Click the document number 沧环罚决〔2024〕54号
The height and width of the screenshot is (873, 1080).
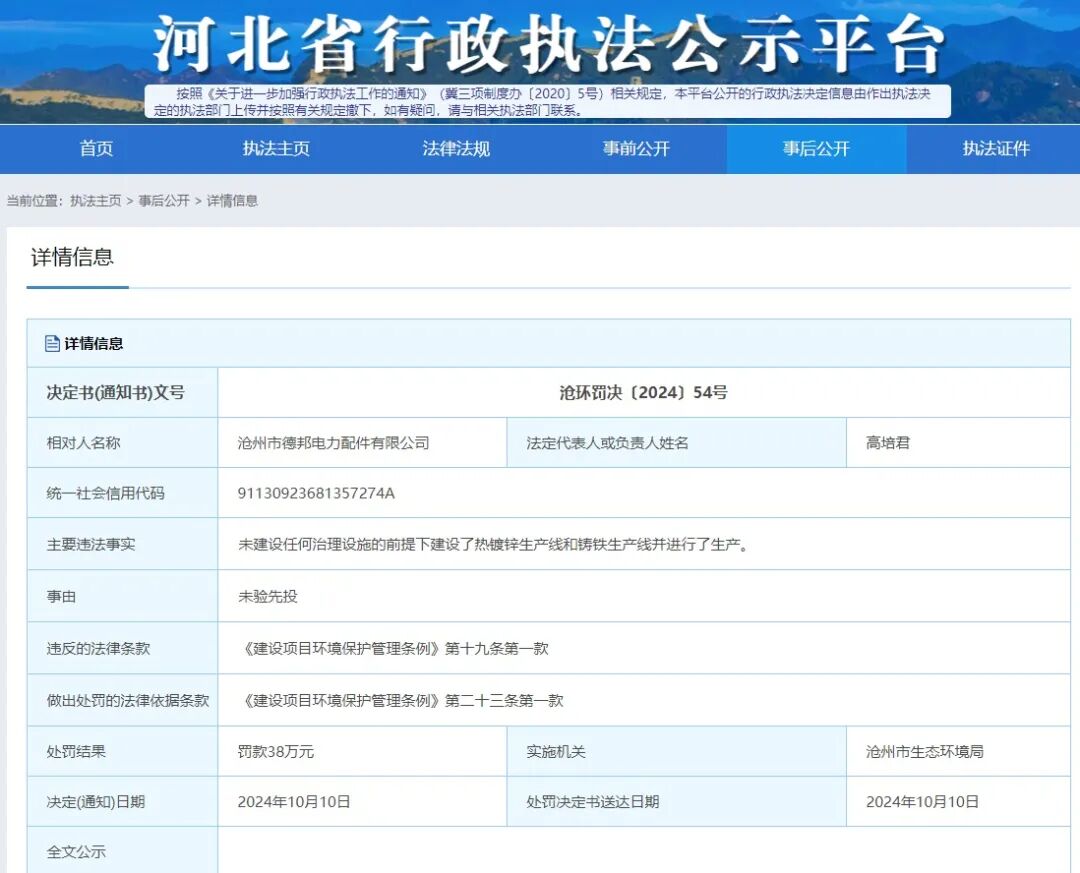click(643, 393)
